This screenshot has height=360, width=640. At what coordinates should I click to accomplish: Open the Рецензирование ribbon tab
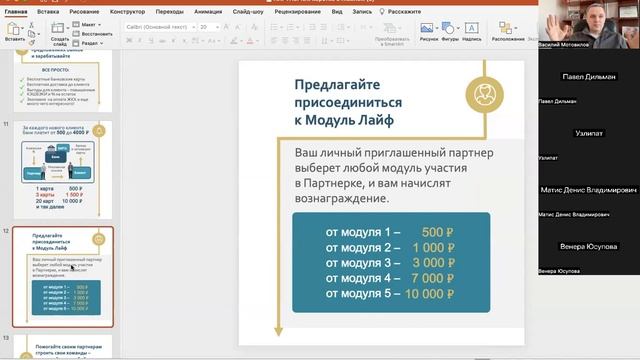tap(298, 12)
